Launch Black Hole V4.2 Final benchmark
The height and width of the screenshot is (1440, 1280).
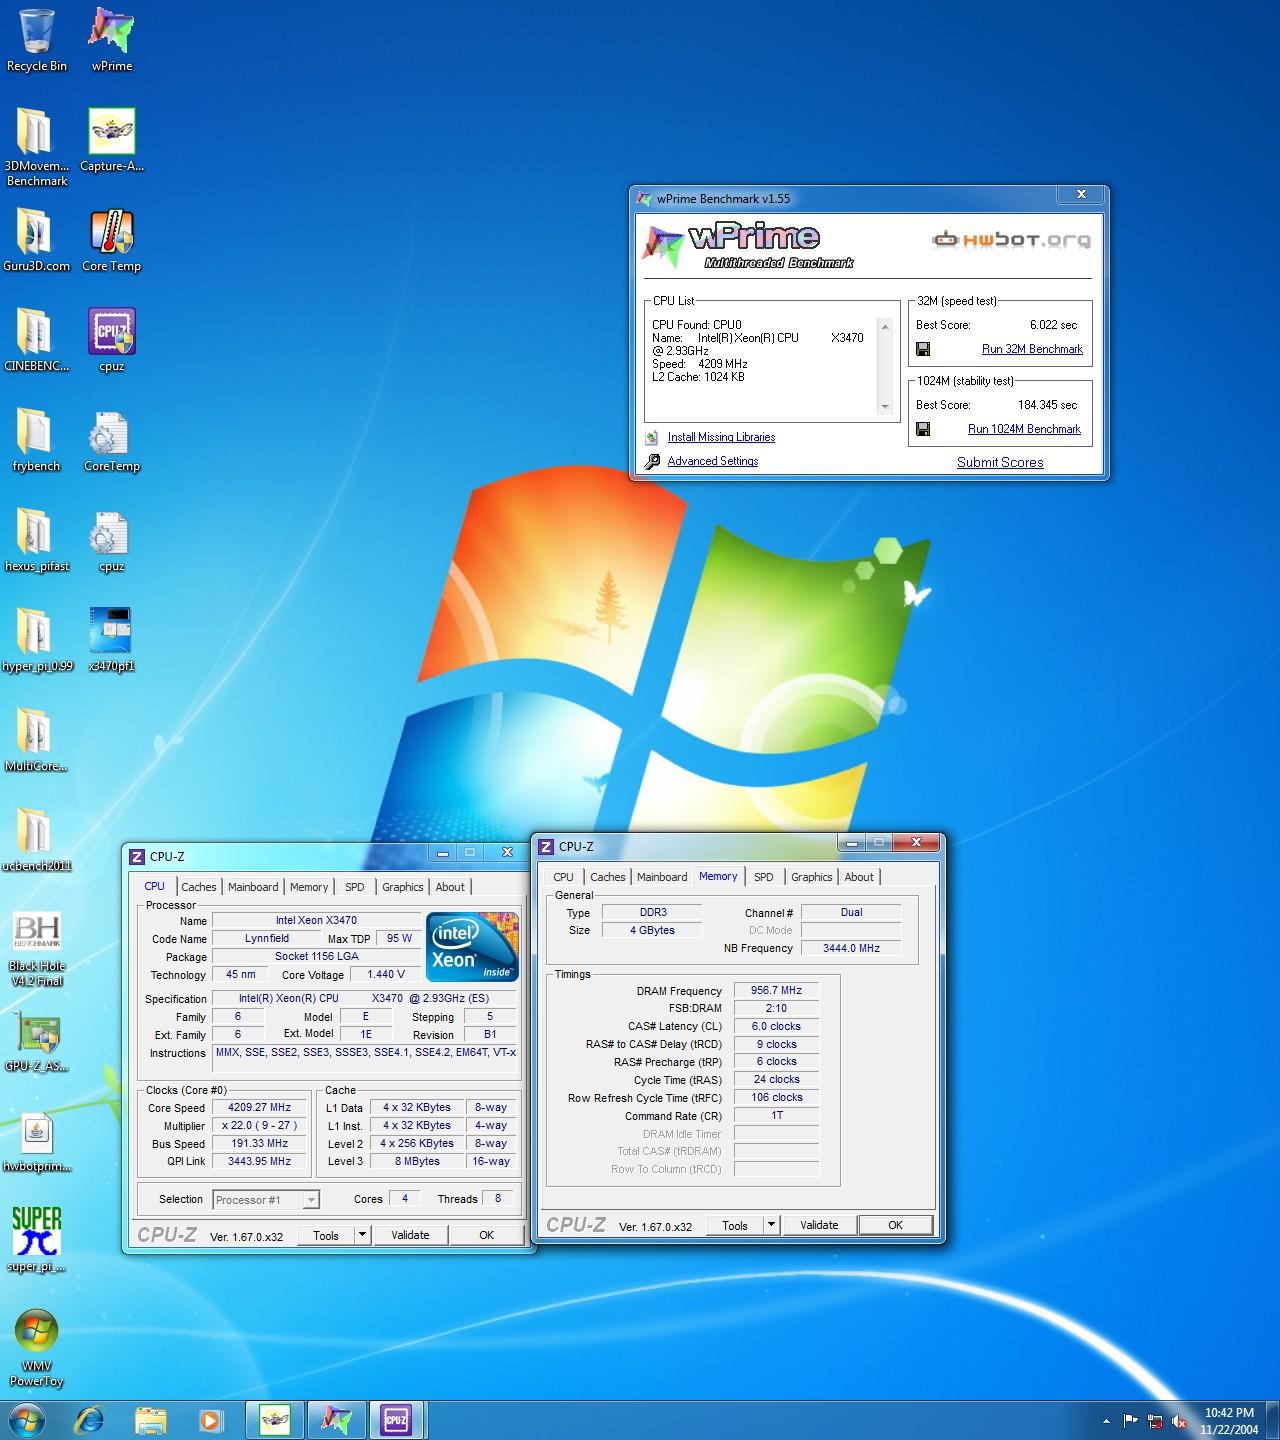click(36, 949)
